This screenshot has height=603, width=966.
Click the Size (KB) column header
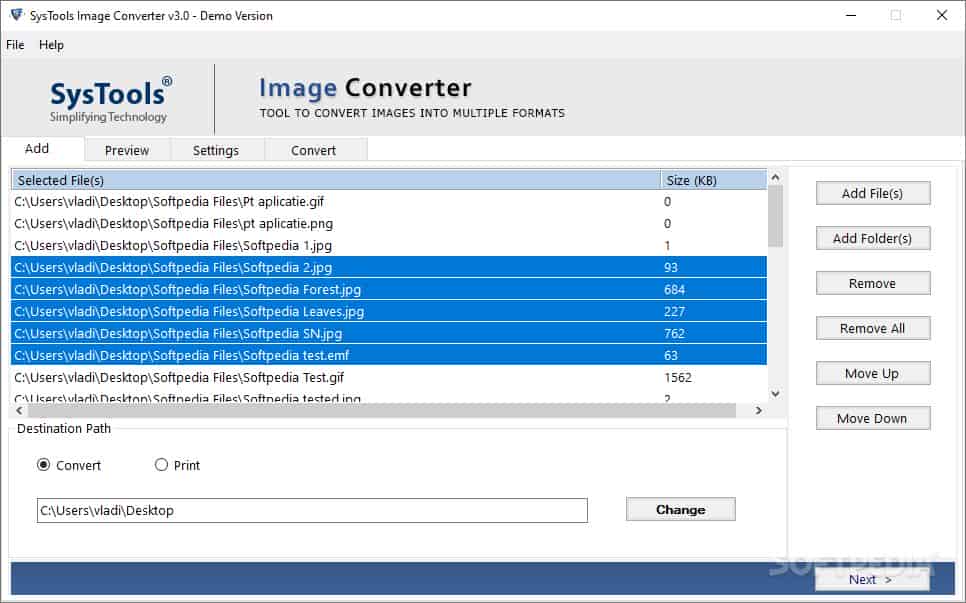click(714, 180)
